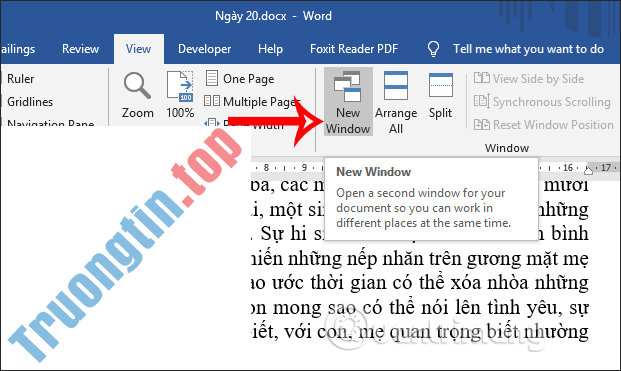Screen dimensions: 621x371
Task: Open the Developer tab
Action: click(x=204, y=49)
